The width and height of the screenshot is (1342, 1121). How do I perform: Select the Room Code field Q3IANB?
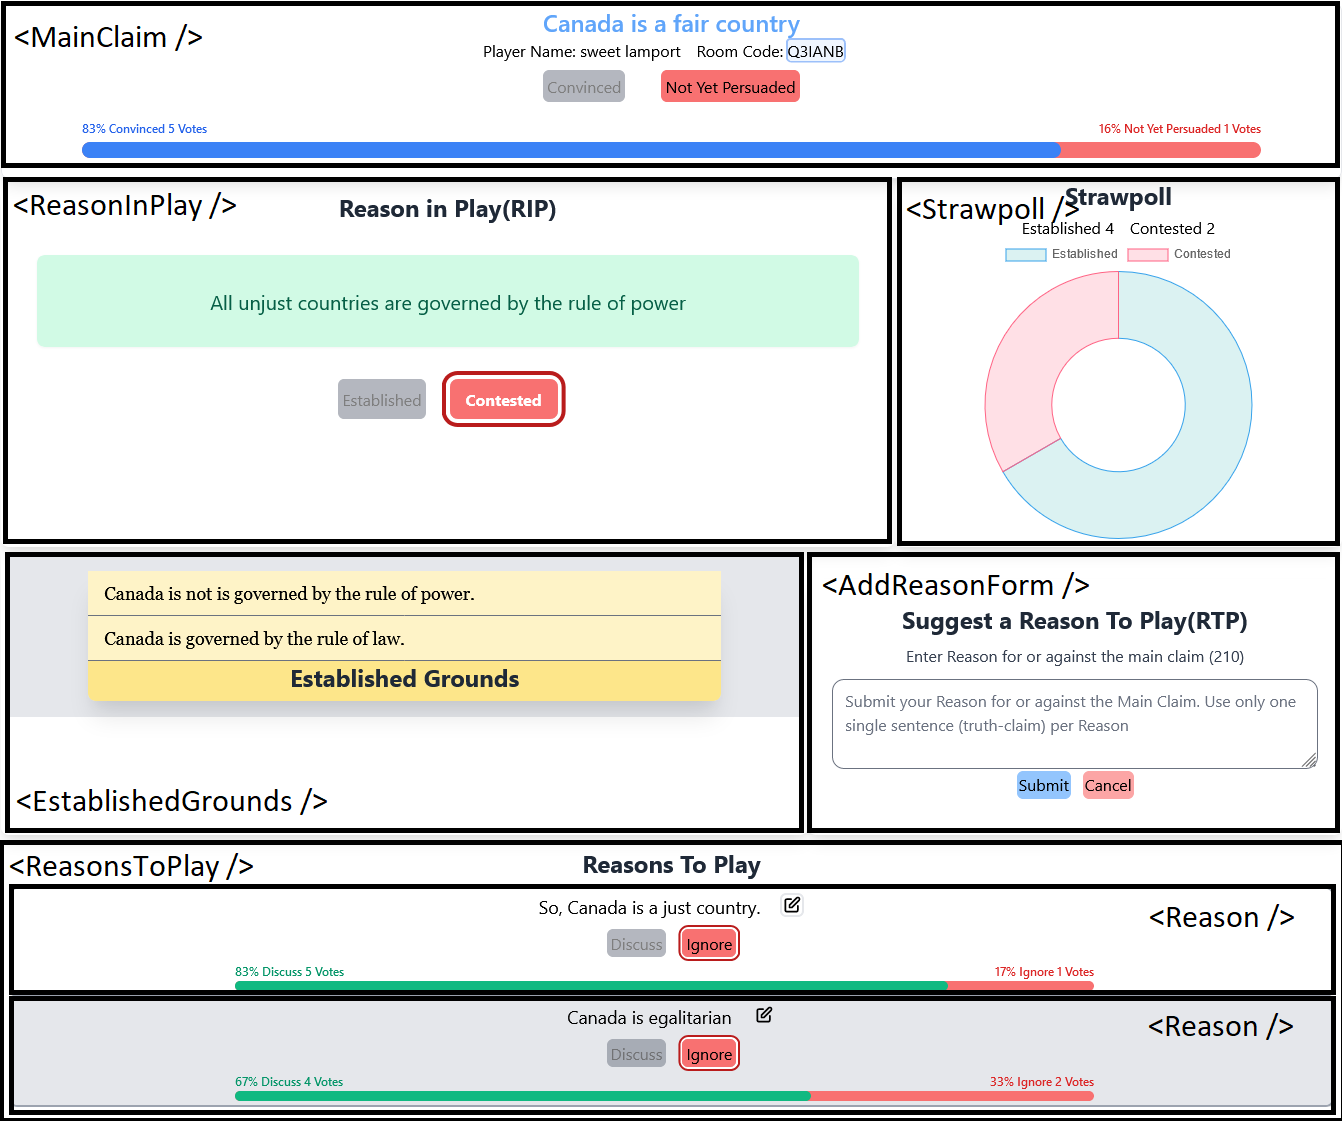[x=815, y=51]
